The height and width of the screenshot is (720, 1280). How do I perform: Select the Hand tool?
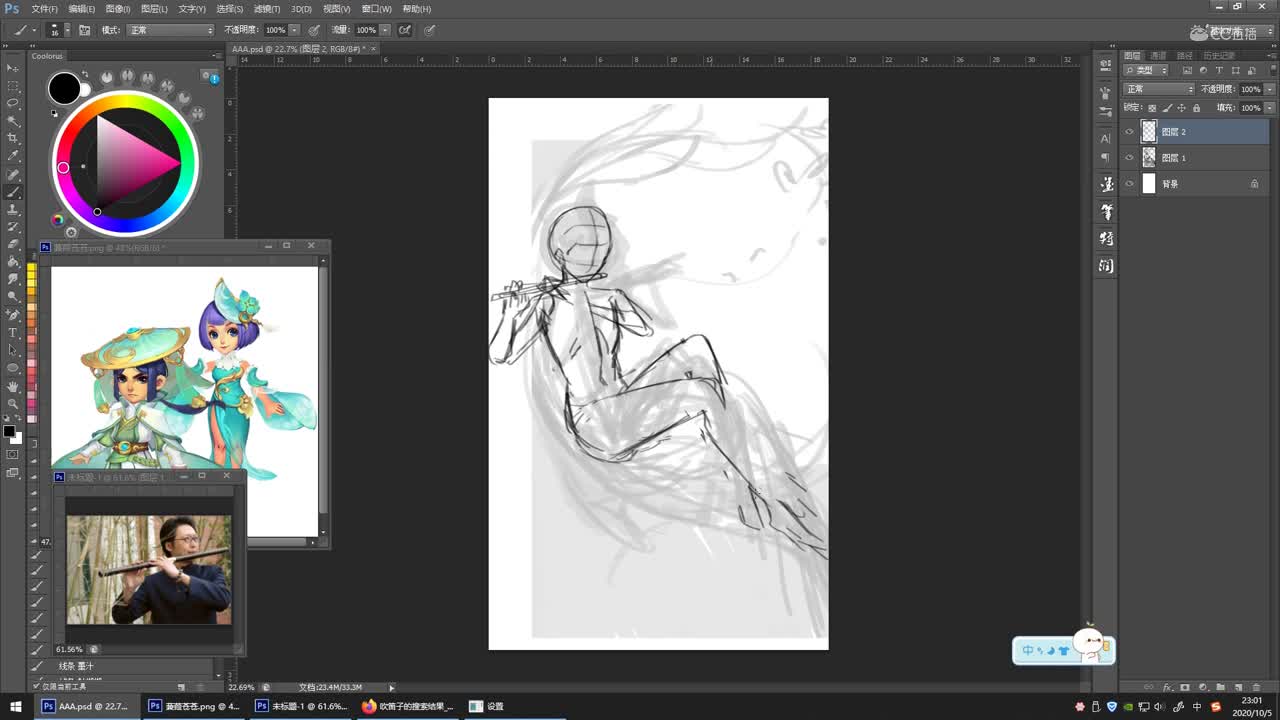pyautogui.click(x=13, y=386)
